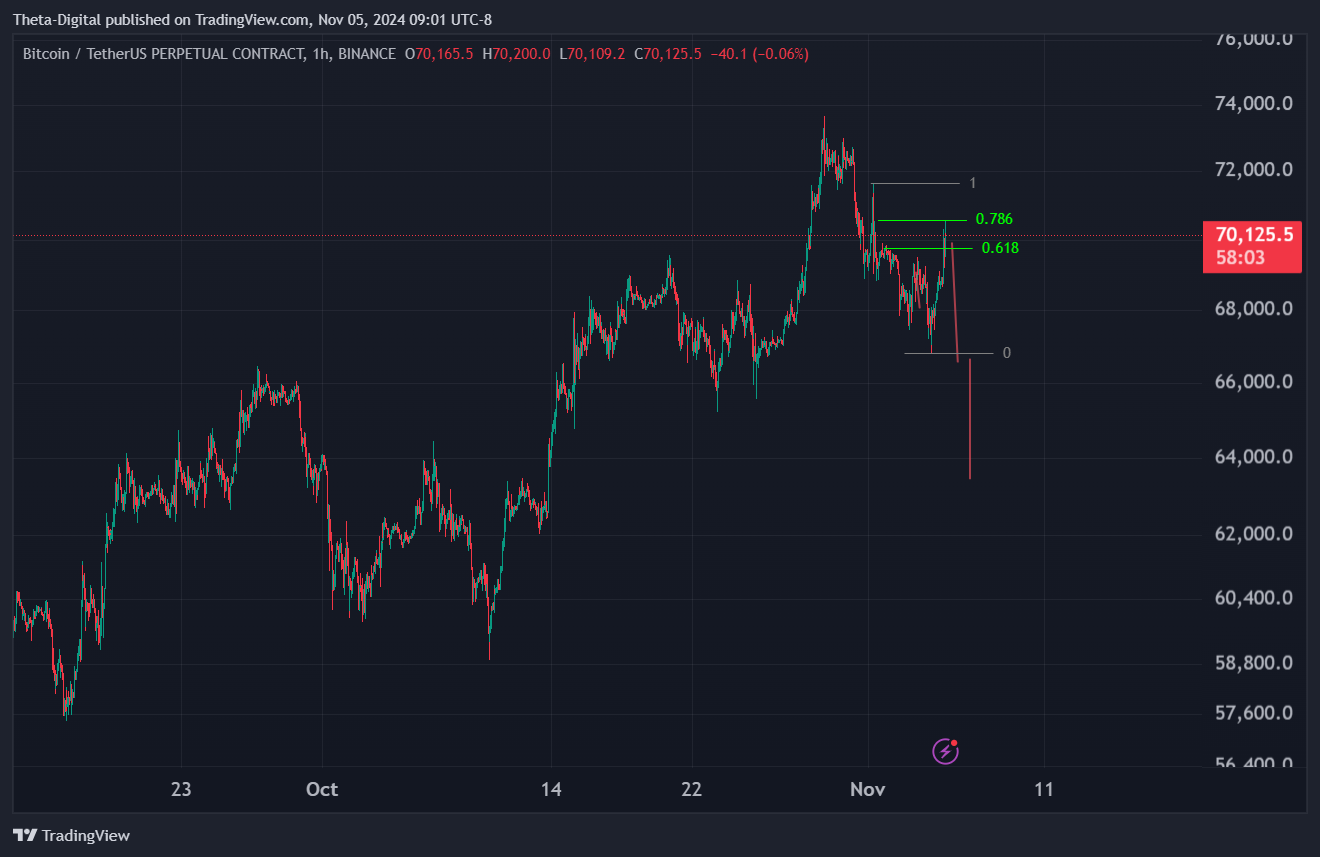Select the red projected downtrend line
The height and width of the screenshot is (857, 1320).
click(954, 300)
